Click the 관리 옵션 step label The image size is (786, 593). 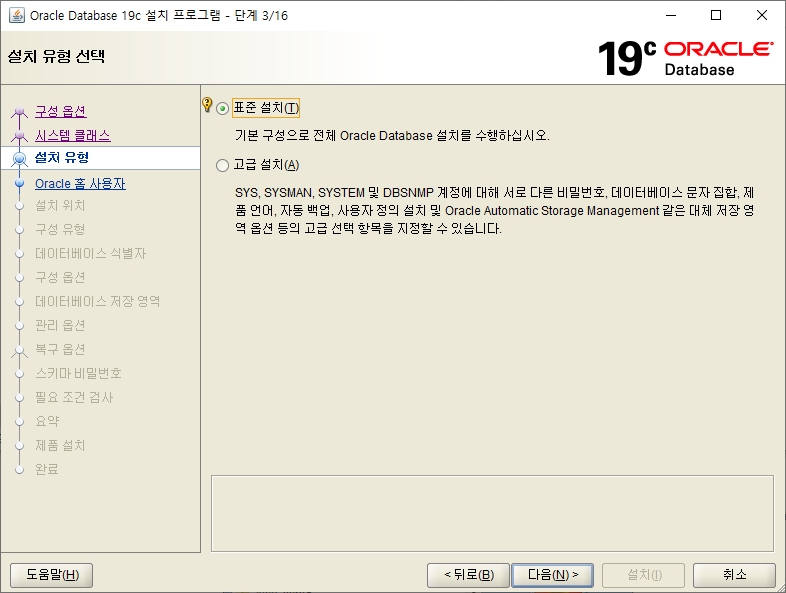[60, 325]
